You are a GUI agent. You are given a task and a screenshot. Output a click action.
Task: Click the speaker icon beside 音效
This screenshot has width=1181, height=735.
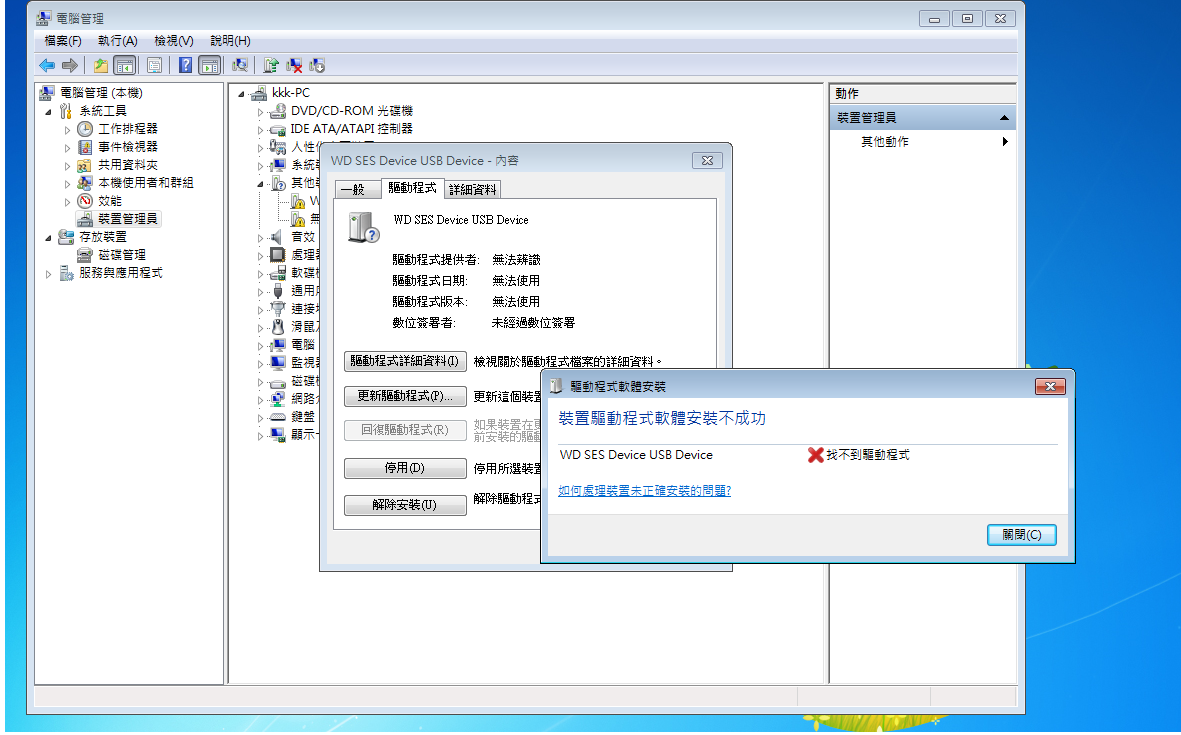[277, 237]
